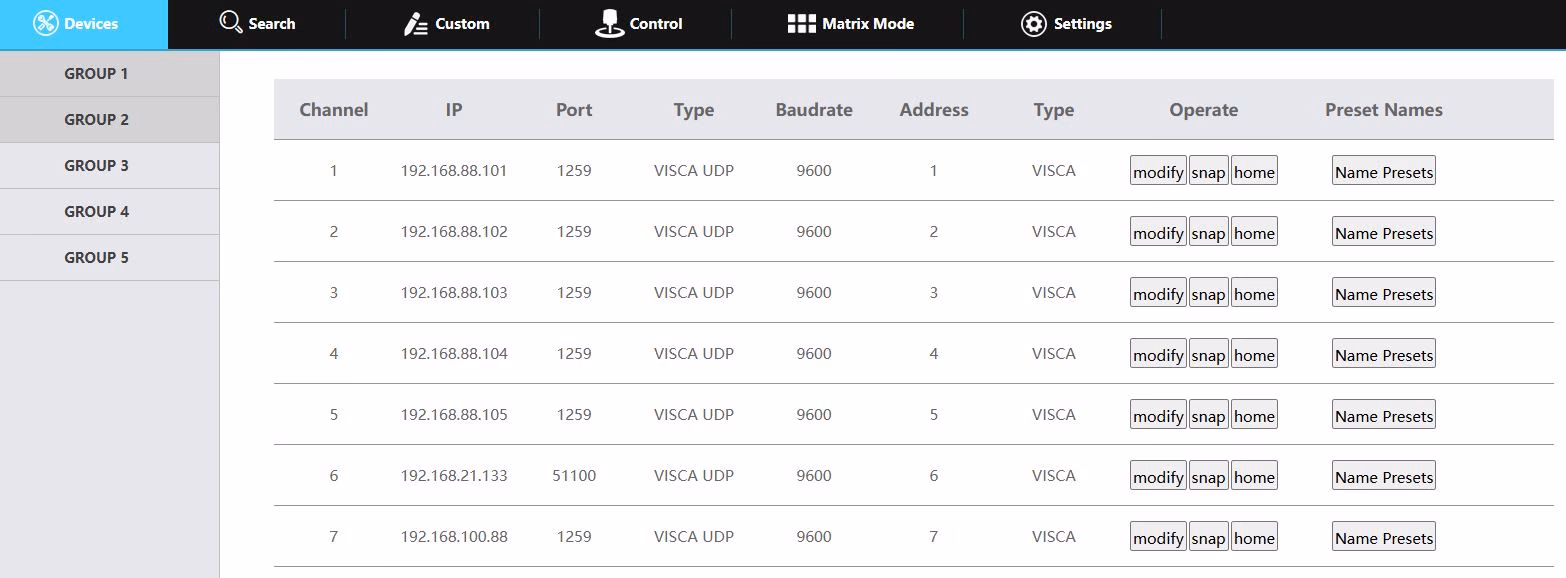
Task: Click the Custom pencil icon
Action: point(415,24)
